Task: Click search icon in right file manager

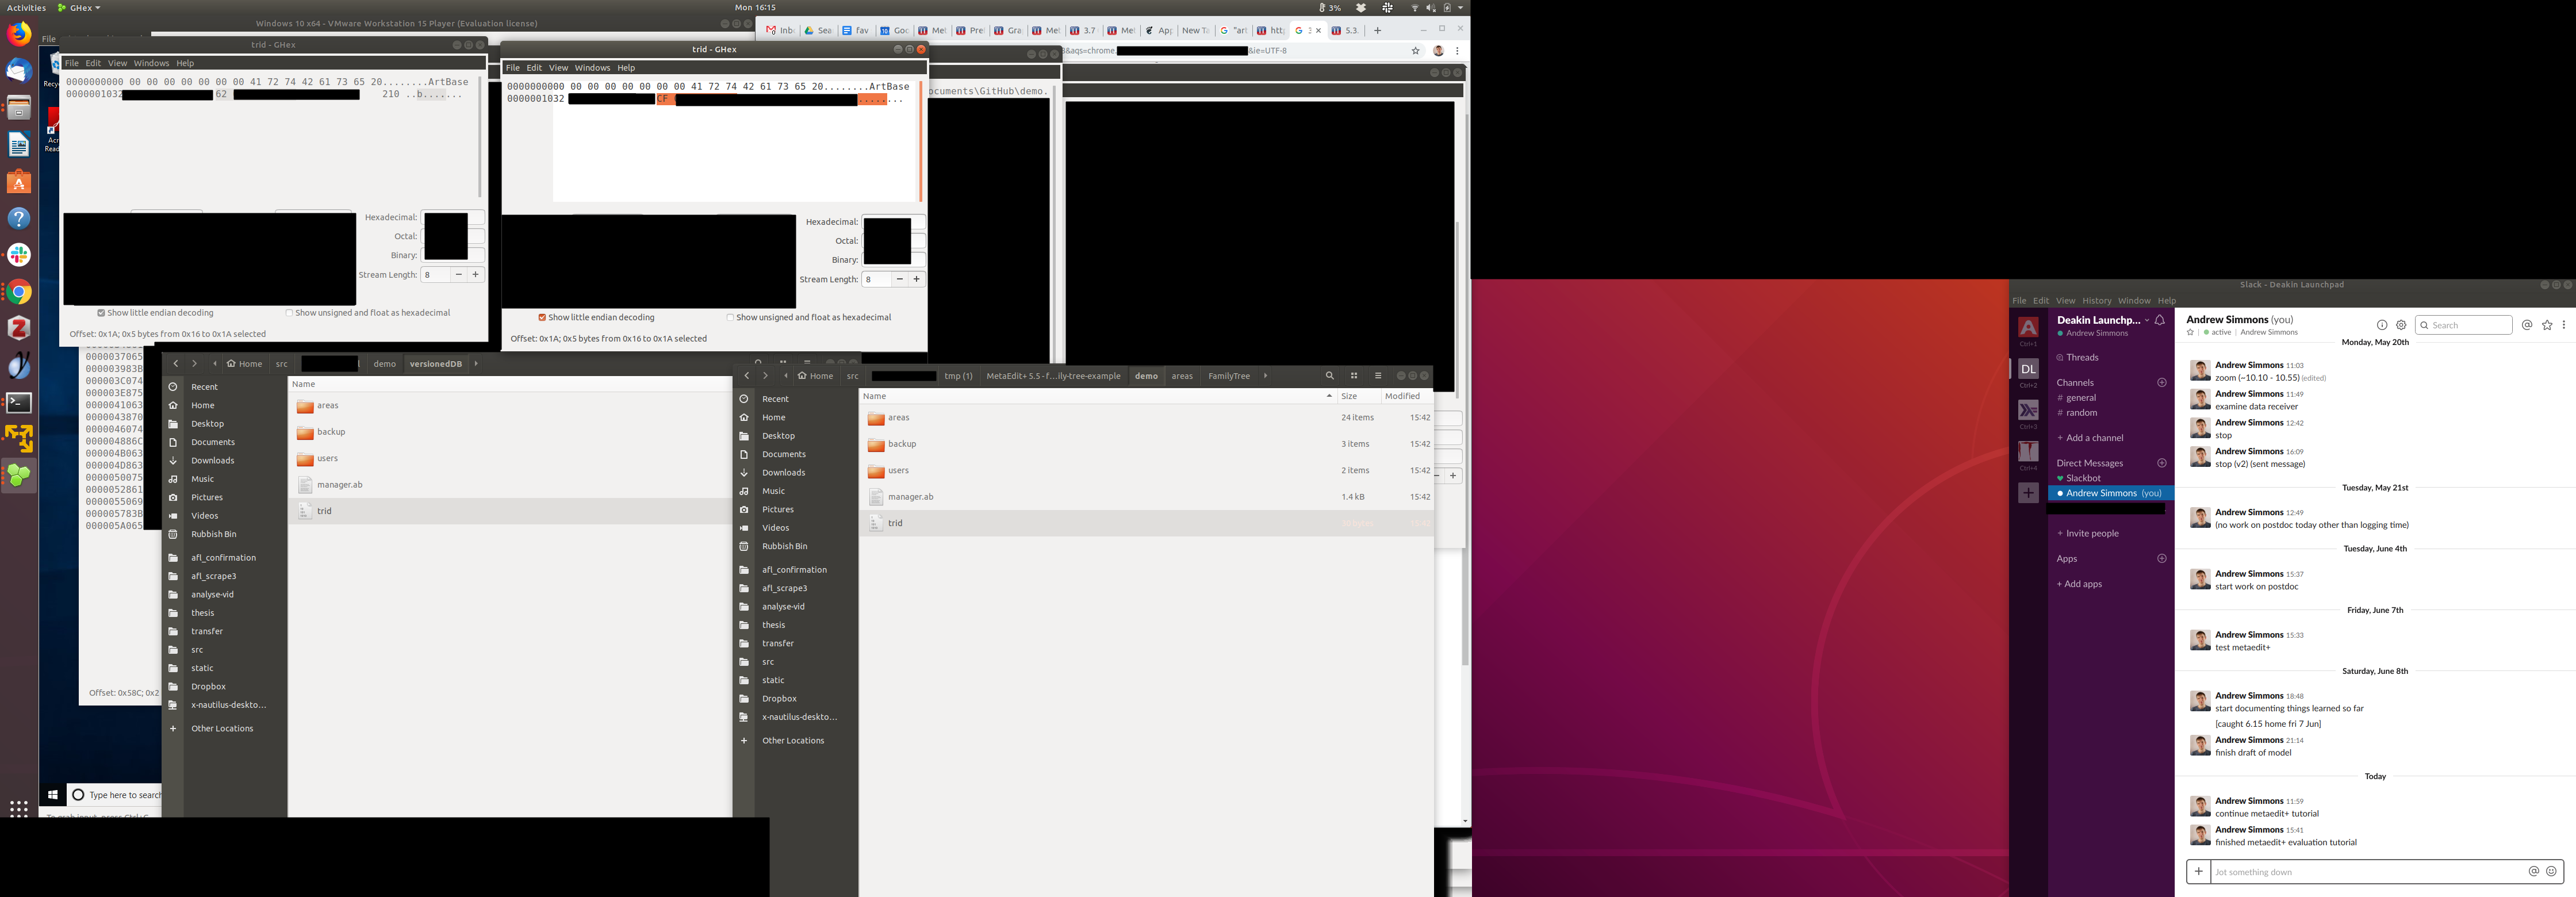Action: [1329, 376]
